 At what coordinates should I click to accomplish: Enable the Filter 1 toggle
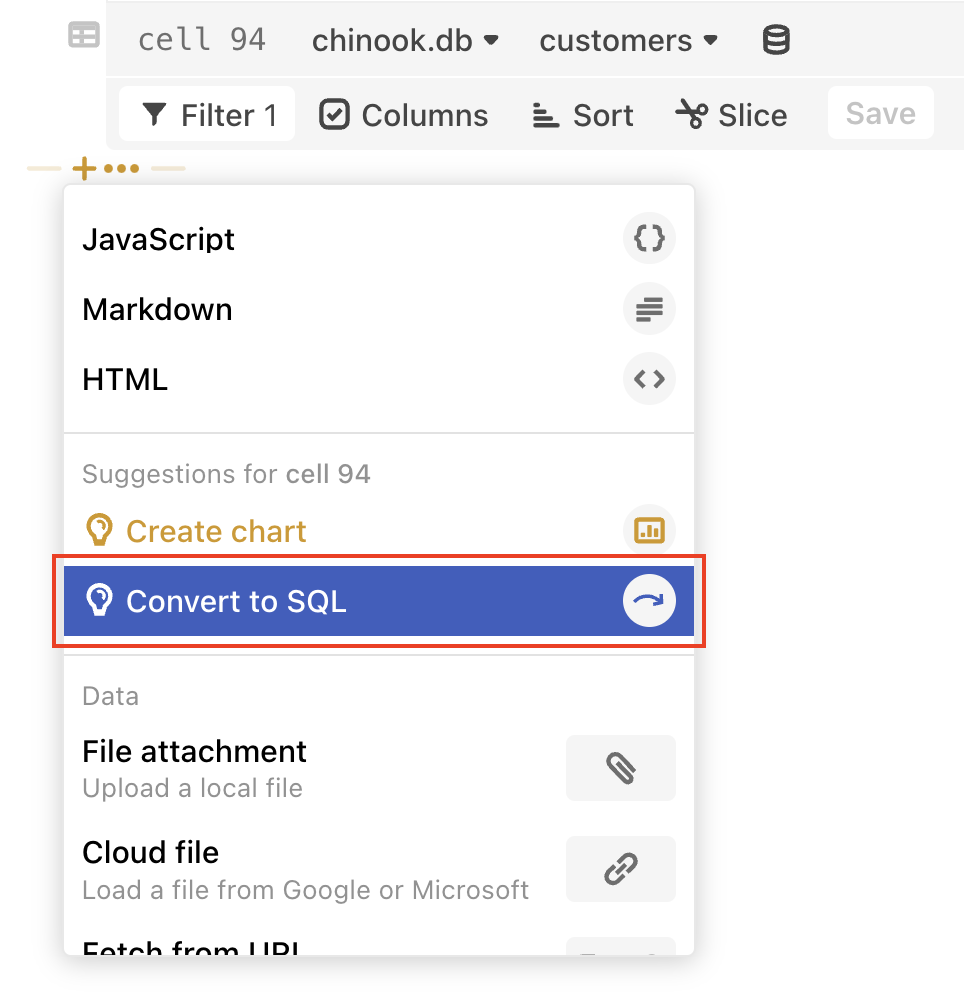206,114
